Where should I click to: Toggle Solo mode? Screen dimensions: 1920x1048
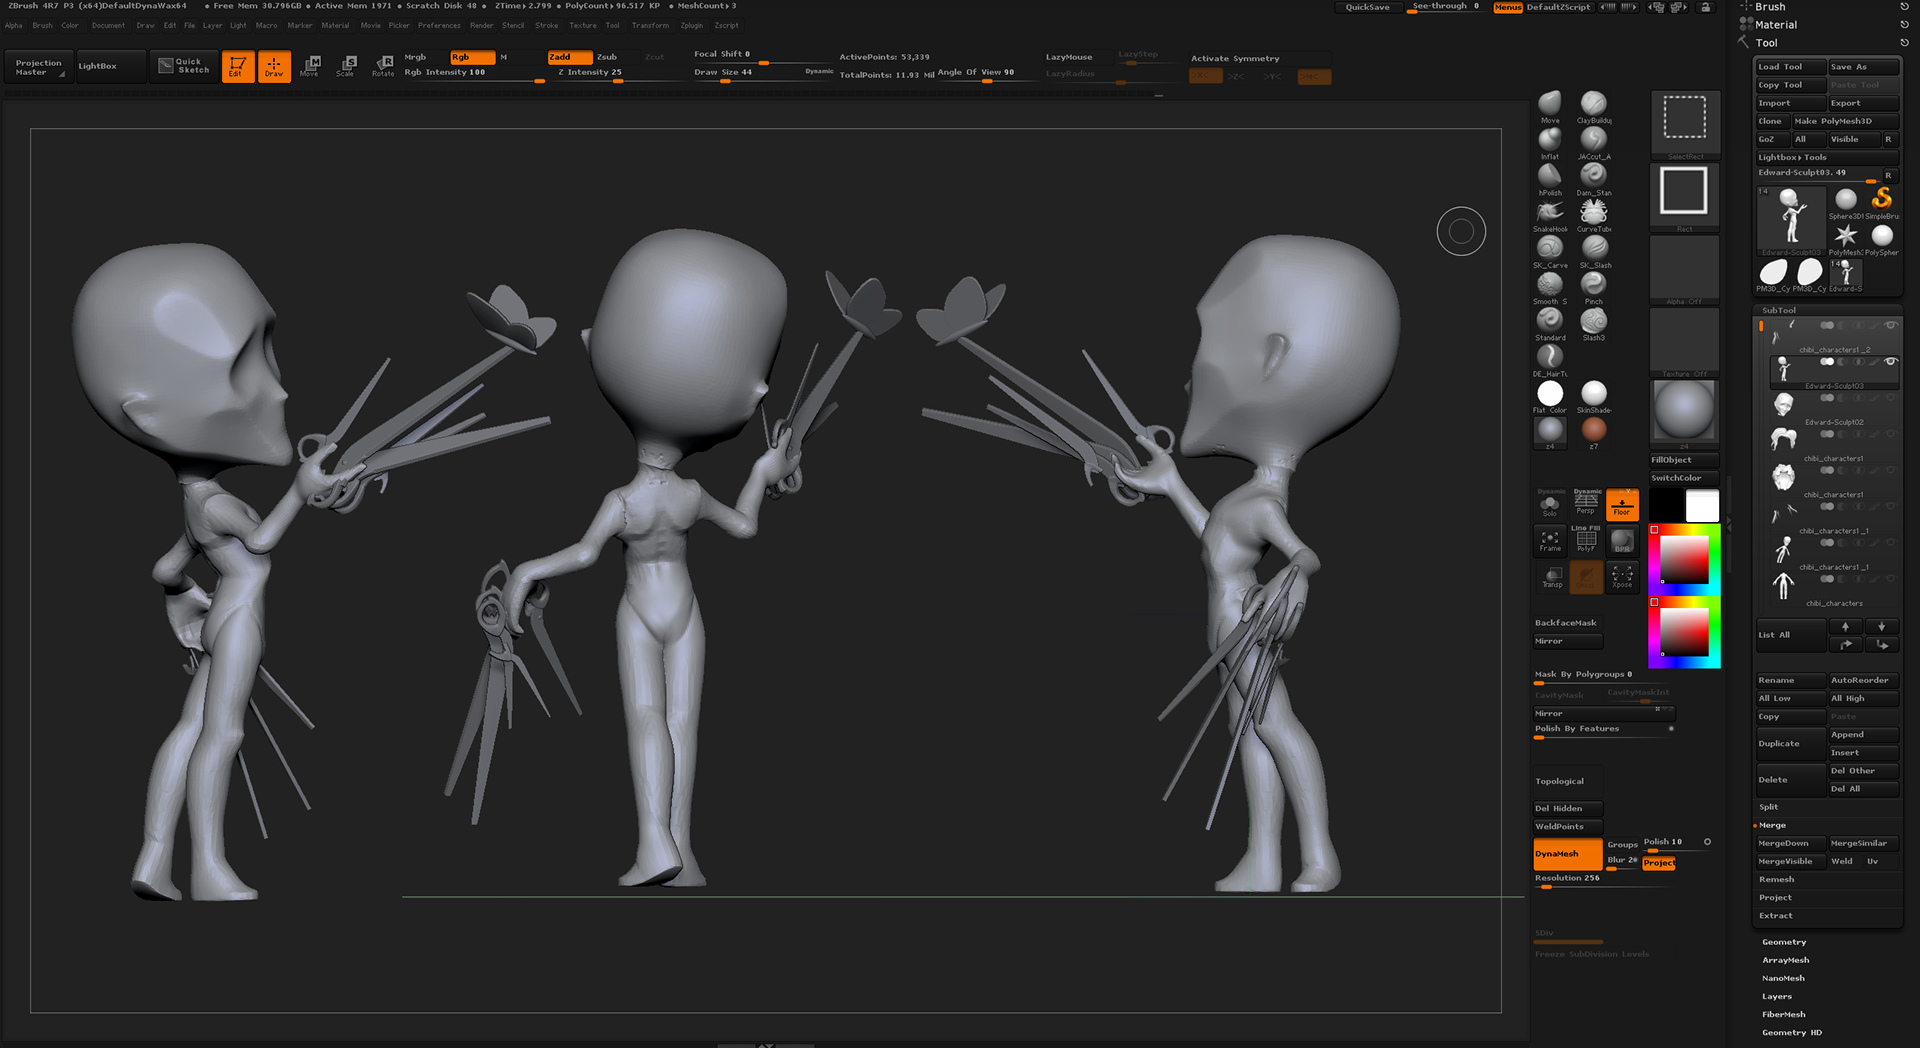[x=1550, y=504]
